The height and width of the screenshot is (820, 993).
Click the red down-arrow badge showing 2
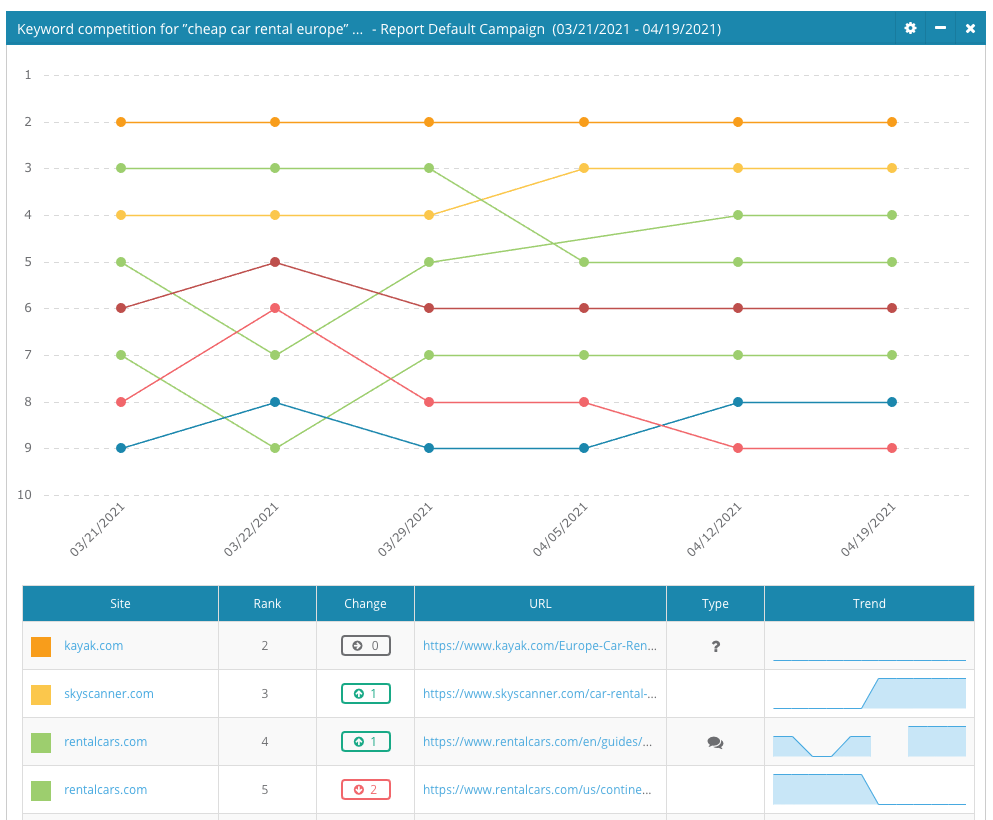point(365,789)
